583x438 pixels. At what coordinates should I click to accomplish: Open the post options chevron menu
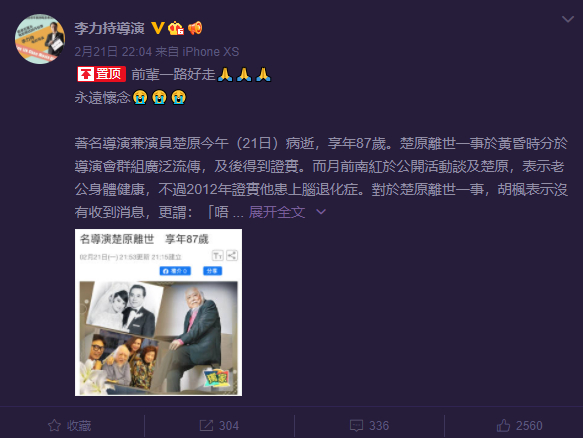tap(568, 19)
